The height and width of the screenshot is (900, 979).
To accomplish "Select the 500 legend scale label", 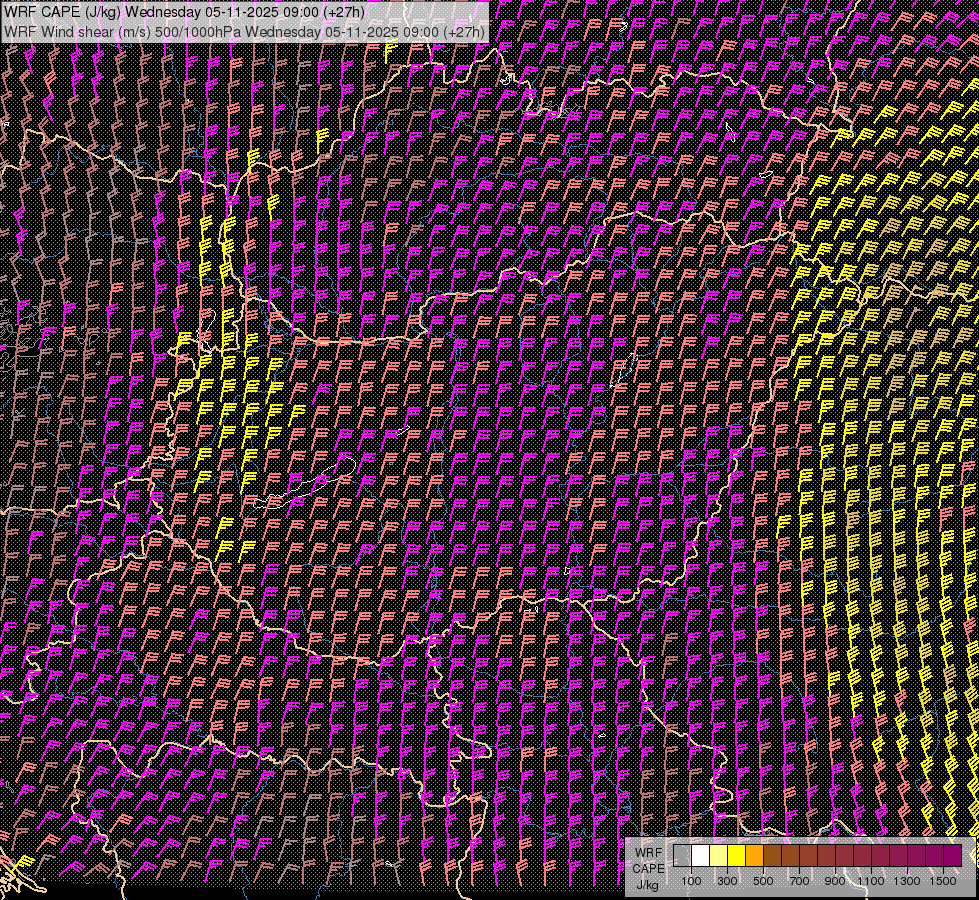I will [x=763, y=881].
